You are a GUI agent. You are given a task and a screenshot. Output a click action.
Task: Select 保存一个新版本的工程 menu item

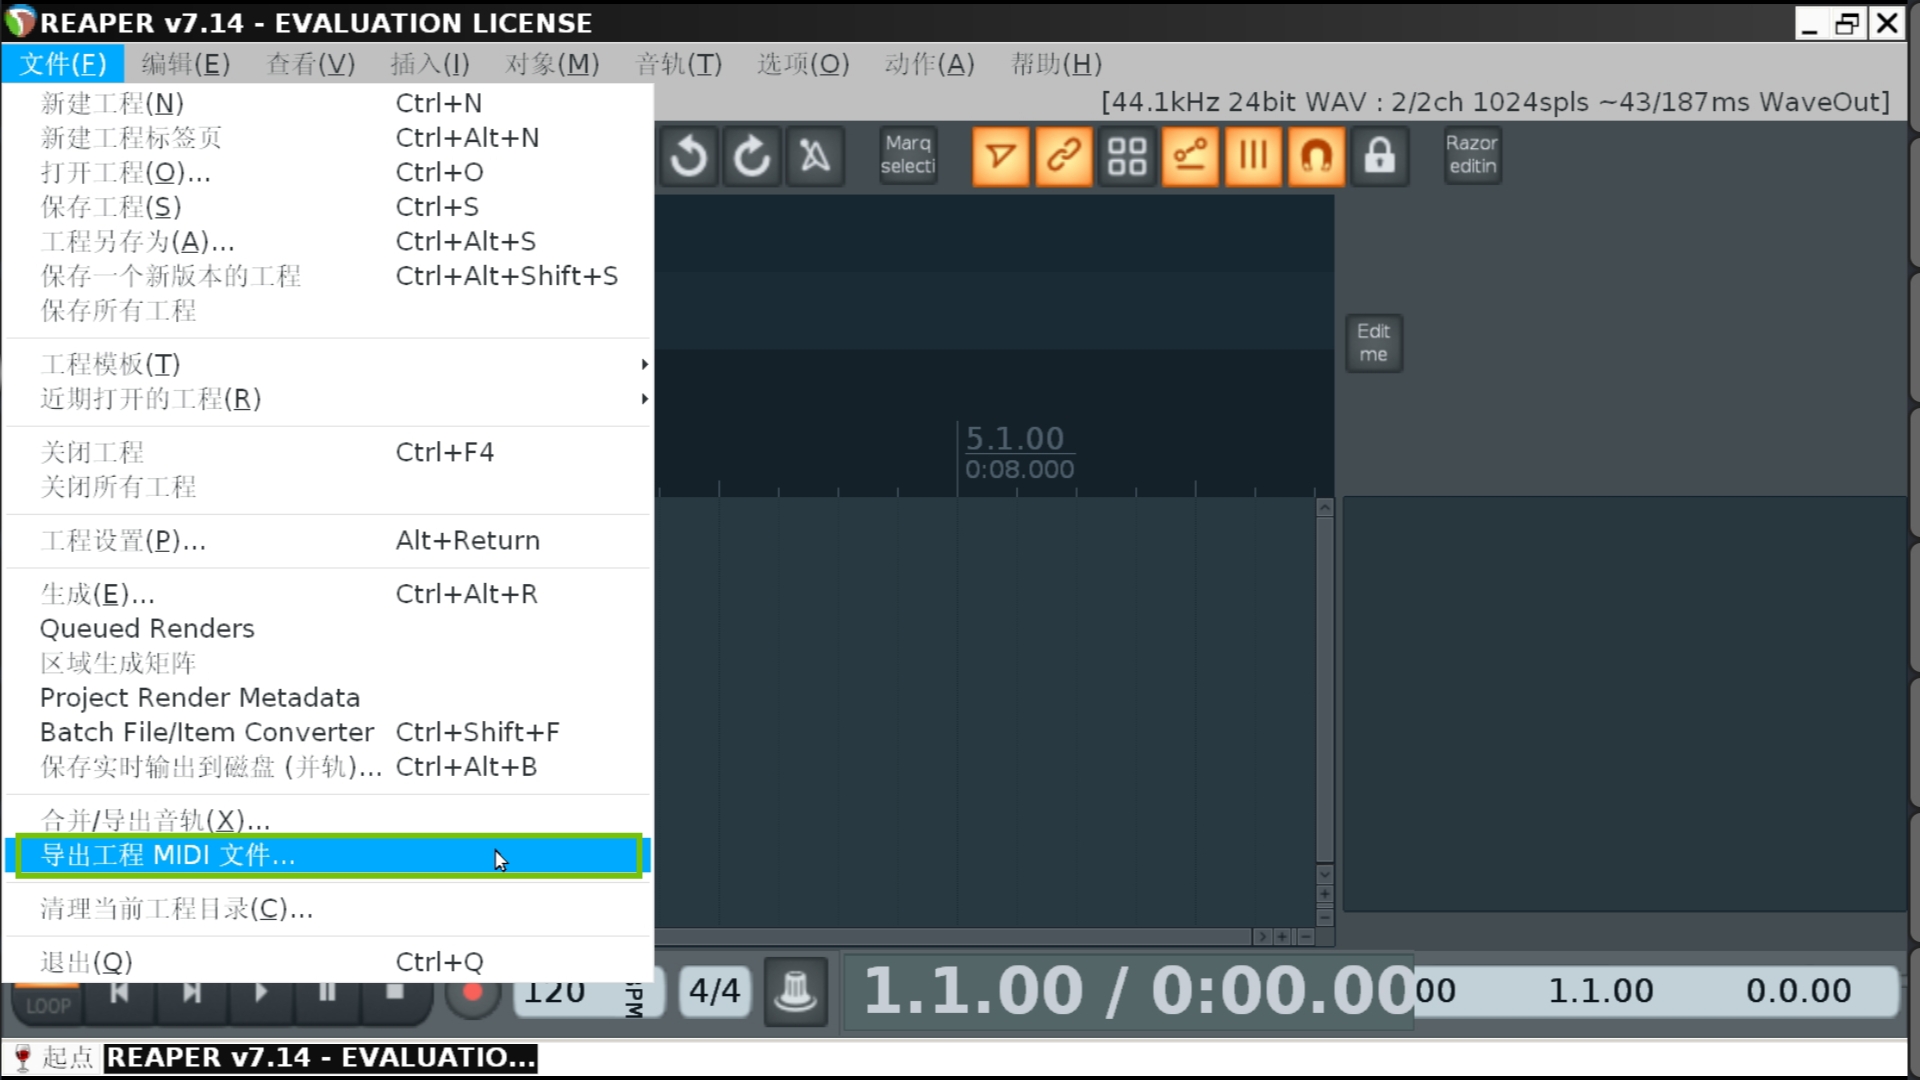(328, 276)
